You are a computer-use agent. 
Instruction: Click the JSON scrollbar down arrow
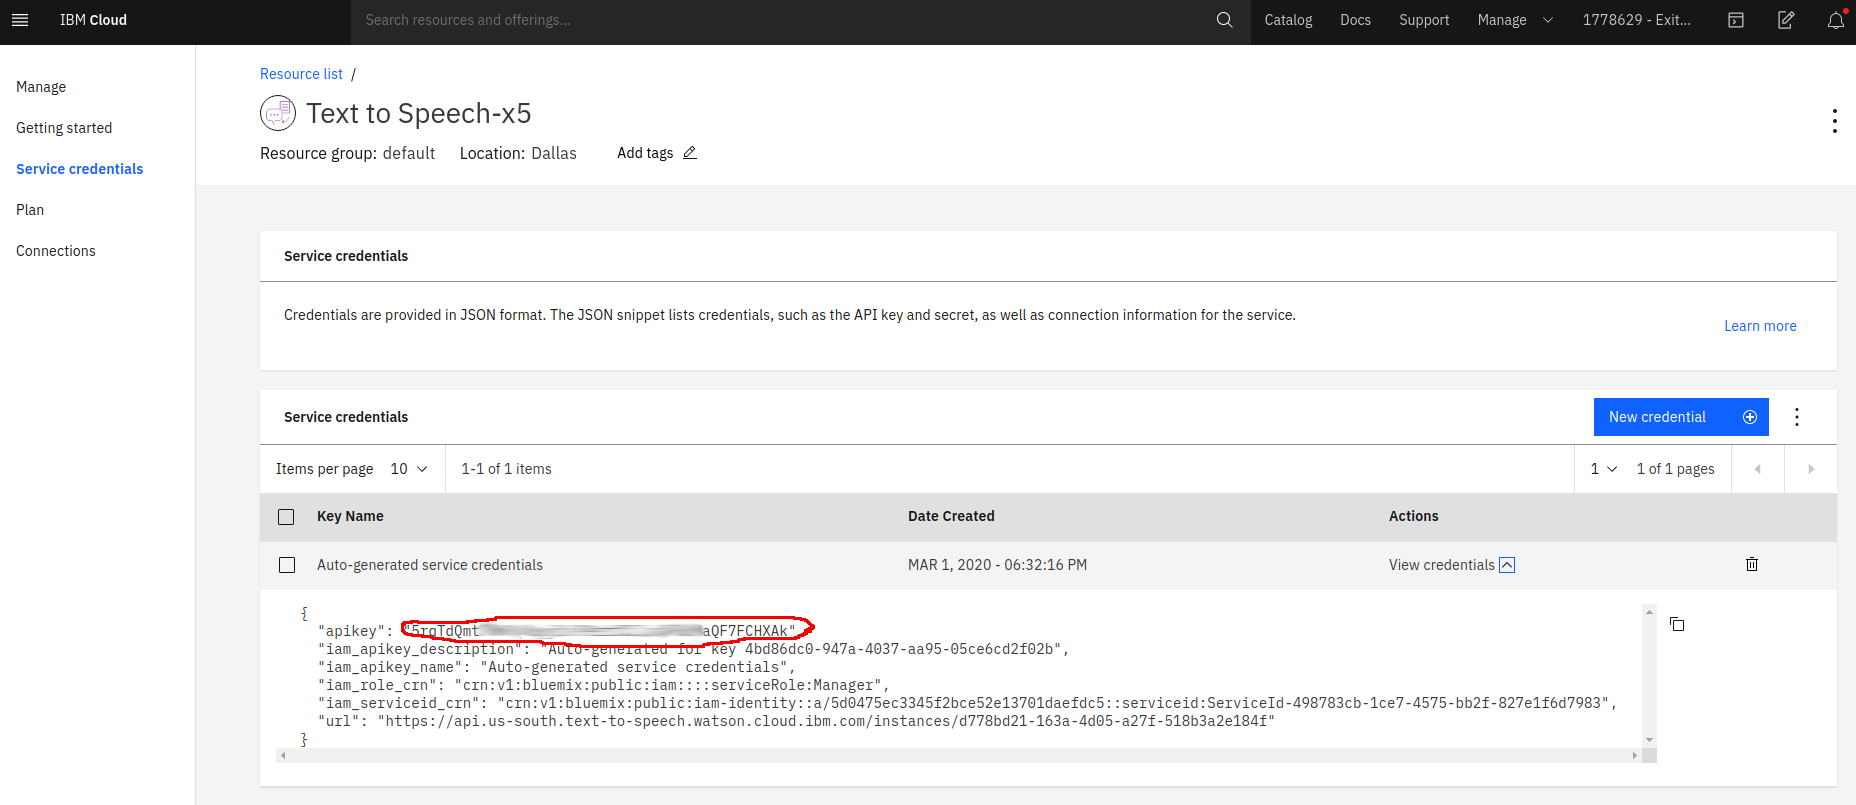click(1649, 740)
